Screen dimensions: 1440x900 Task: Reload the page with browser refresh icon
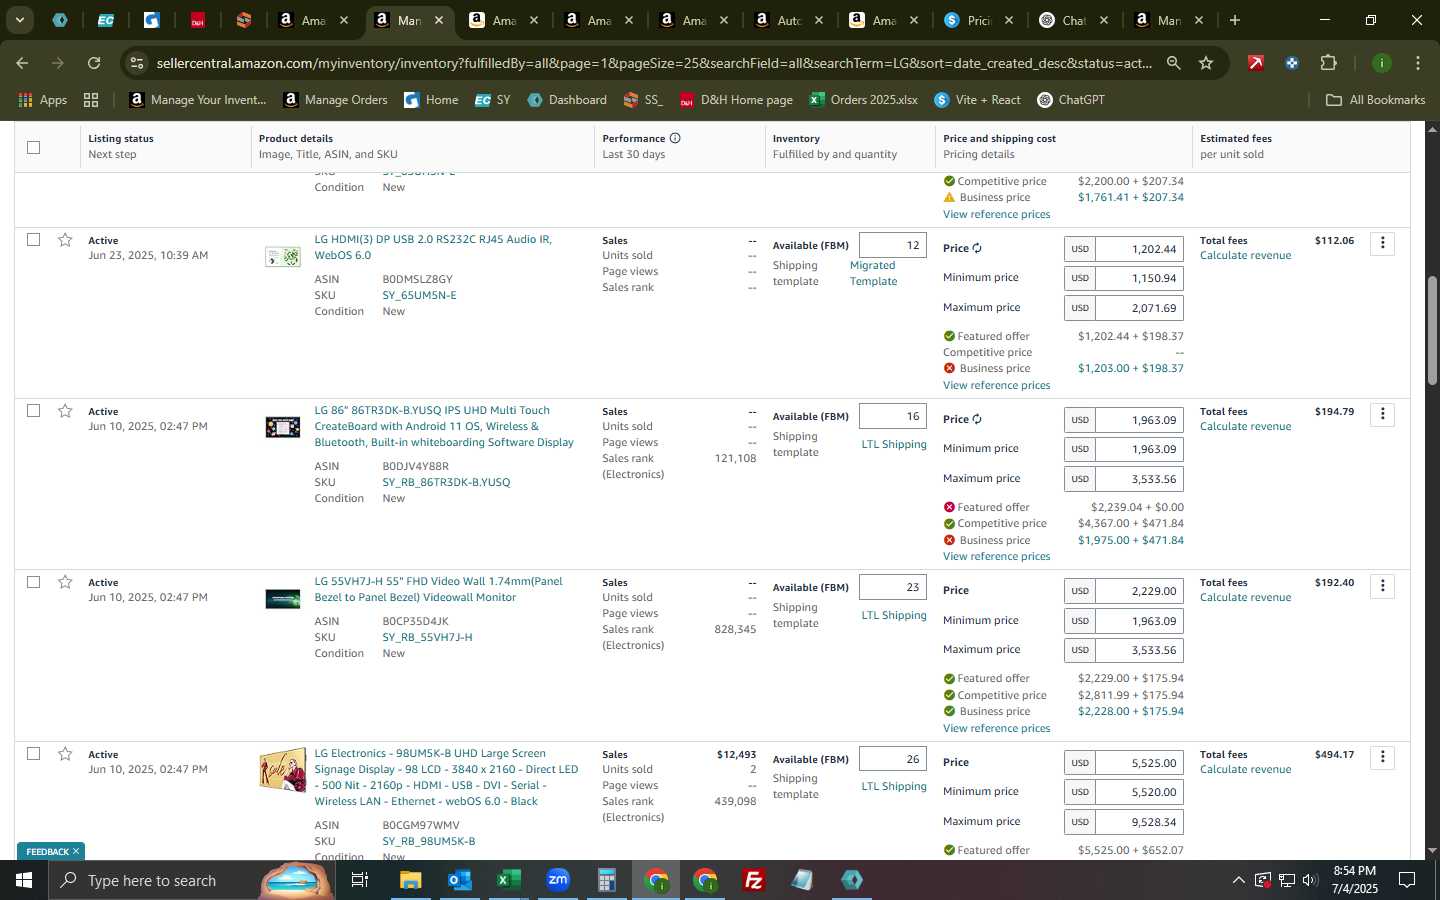pos(94,63)
